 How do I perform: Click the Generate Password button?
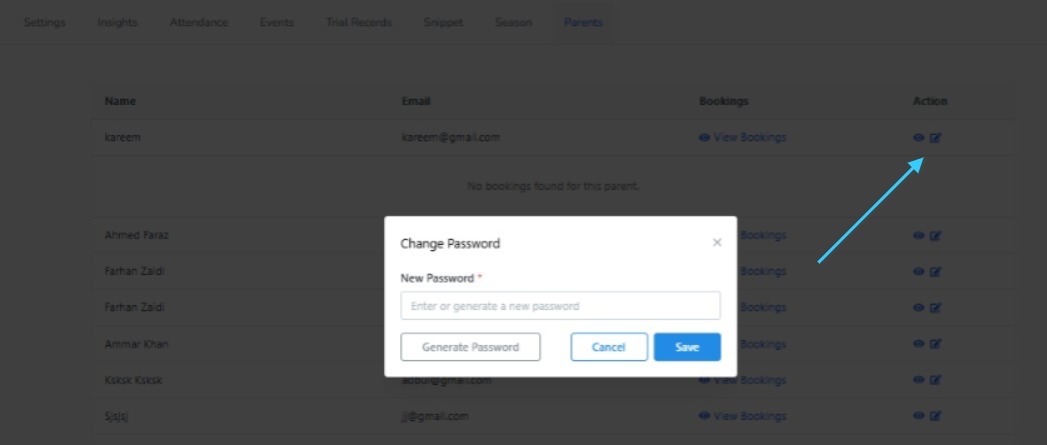tap(470, 347)
